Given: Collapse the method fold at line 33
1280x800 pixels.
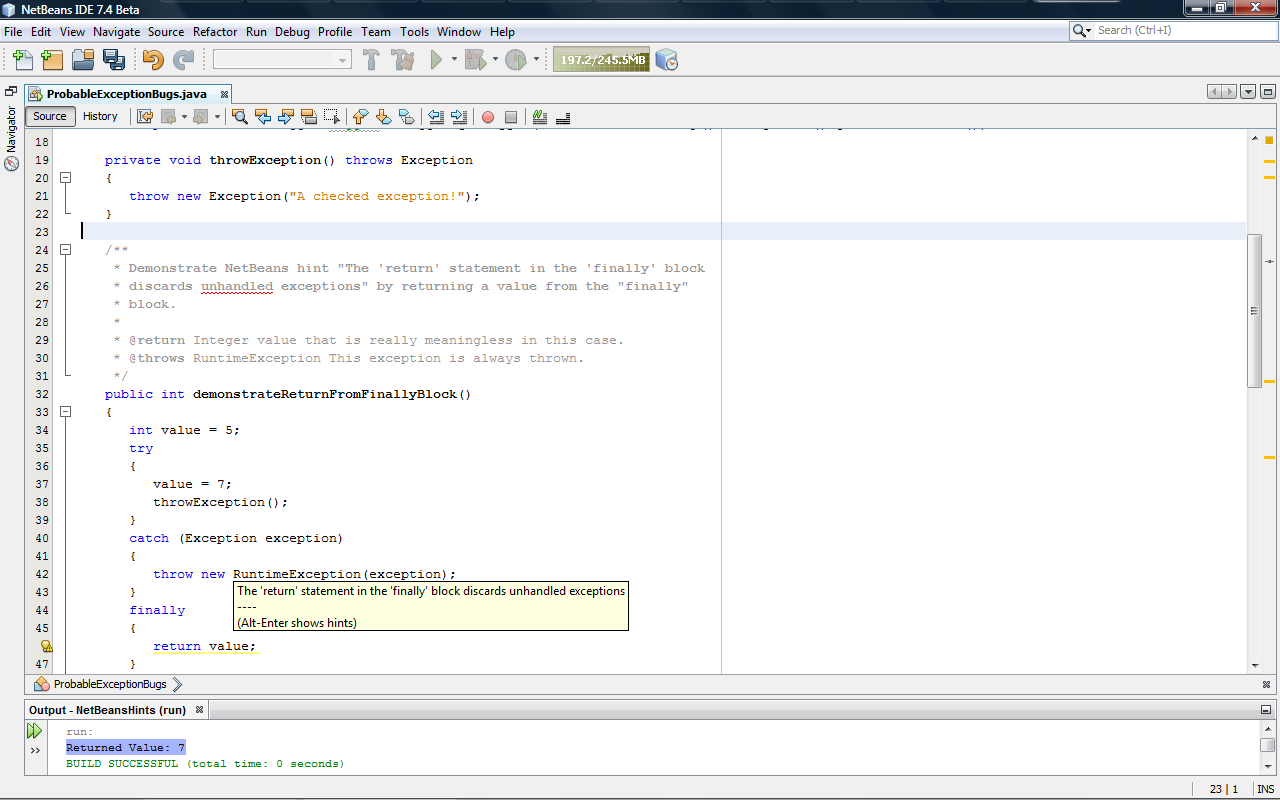Looking at the screenshot, I should 66,412.
